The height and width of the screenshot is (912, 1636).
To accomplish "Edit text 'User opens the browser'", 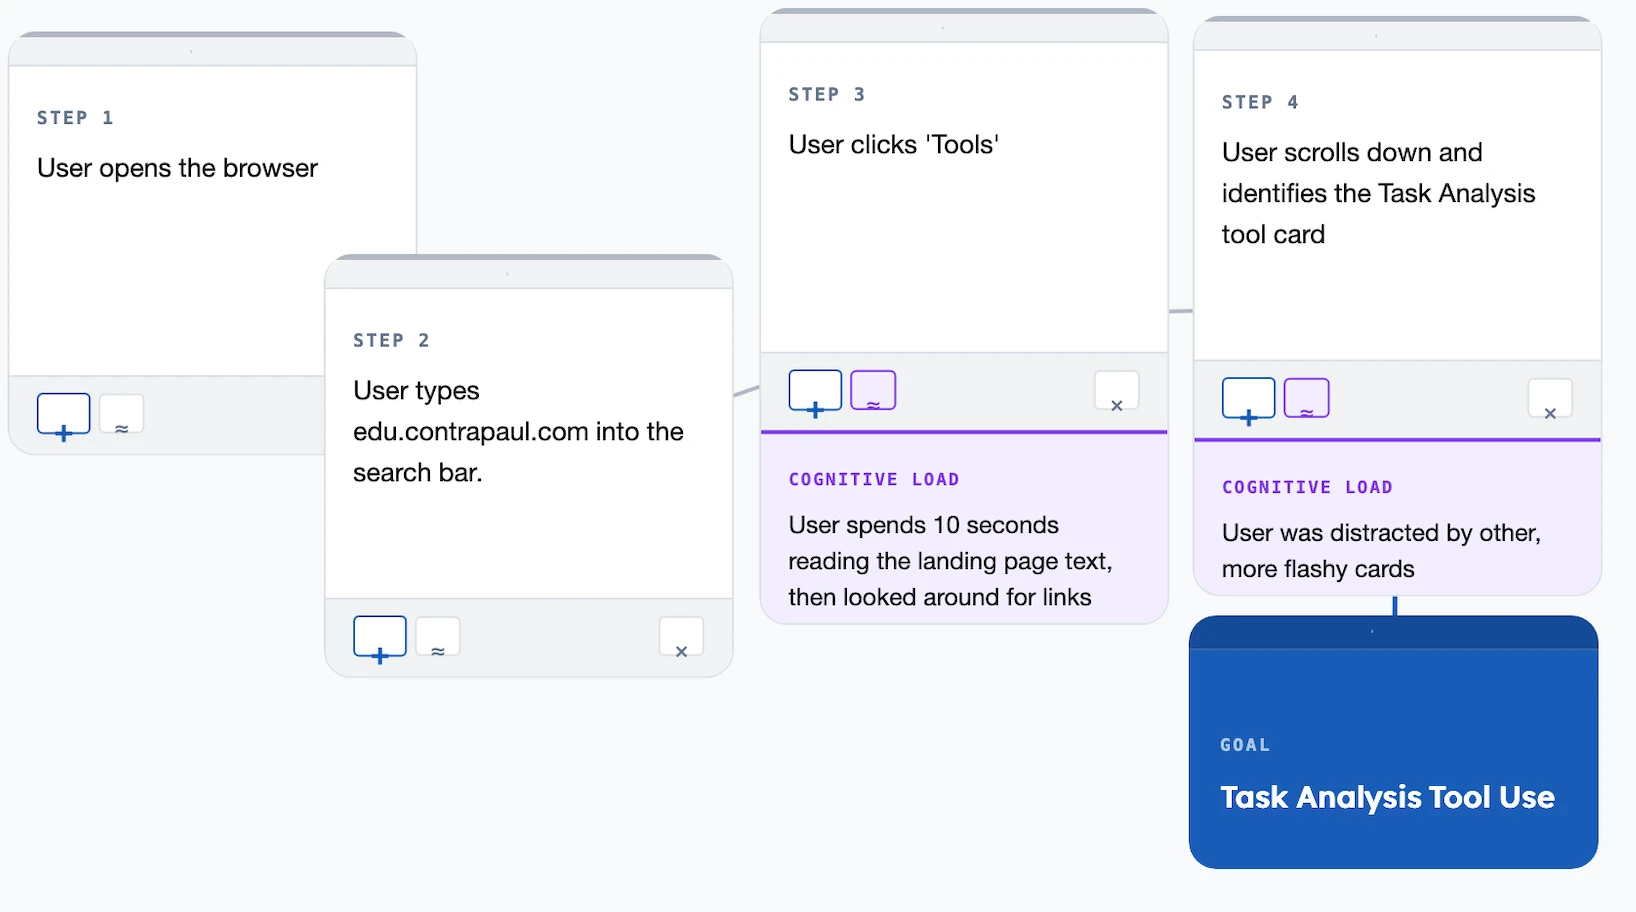I will coord(177,168).
